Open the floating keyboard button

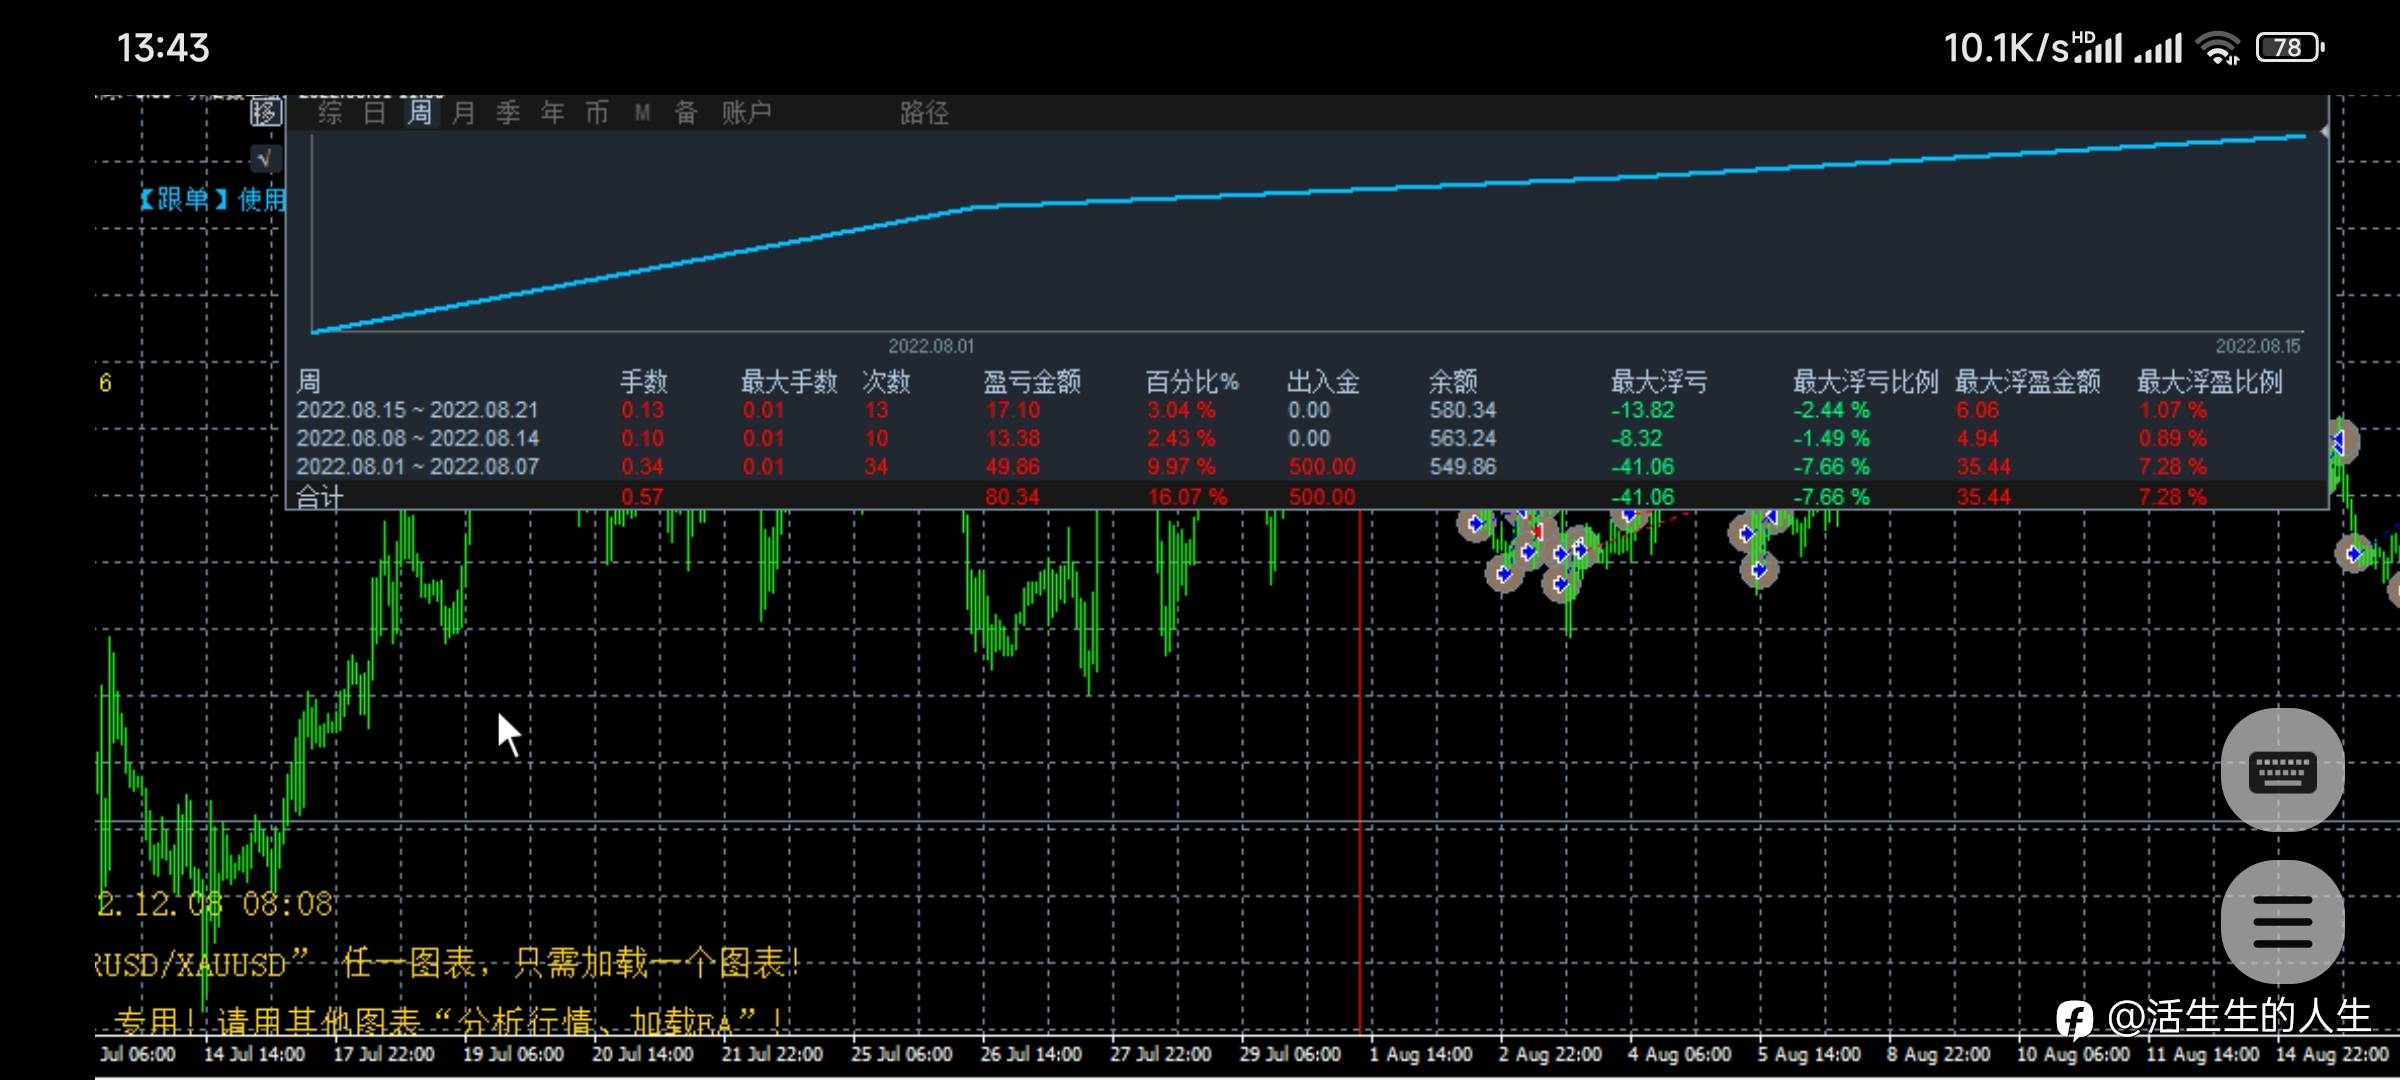click(x=2282, y=771)
